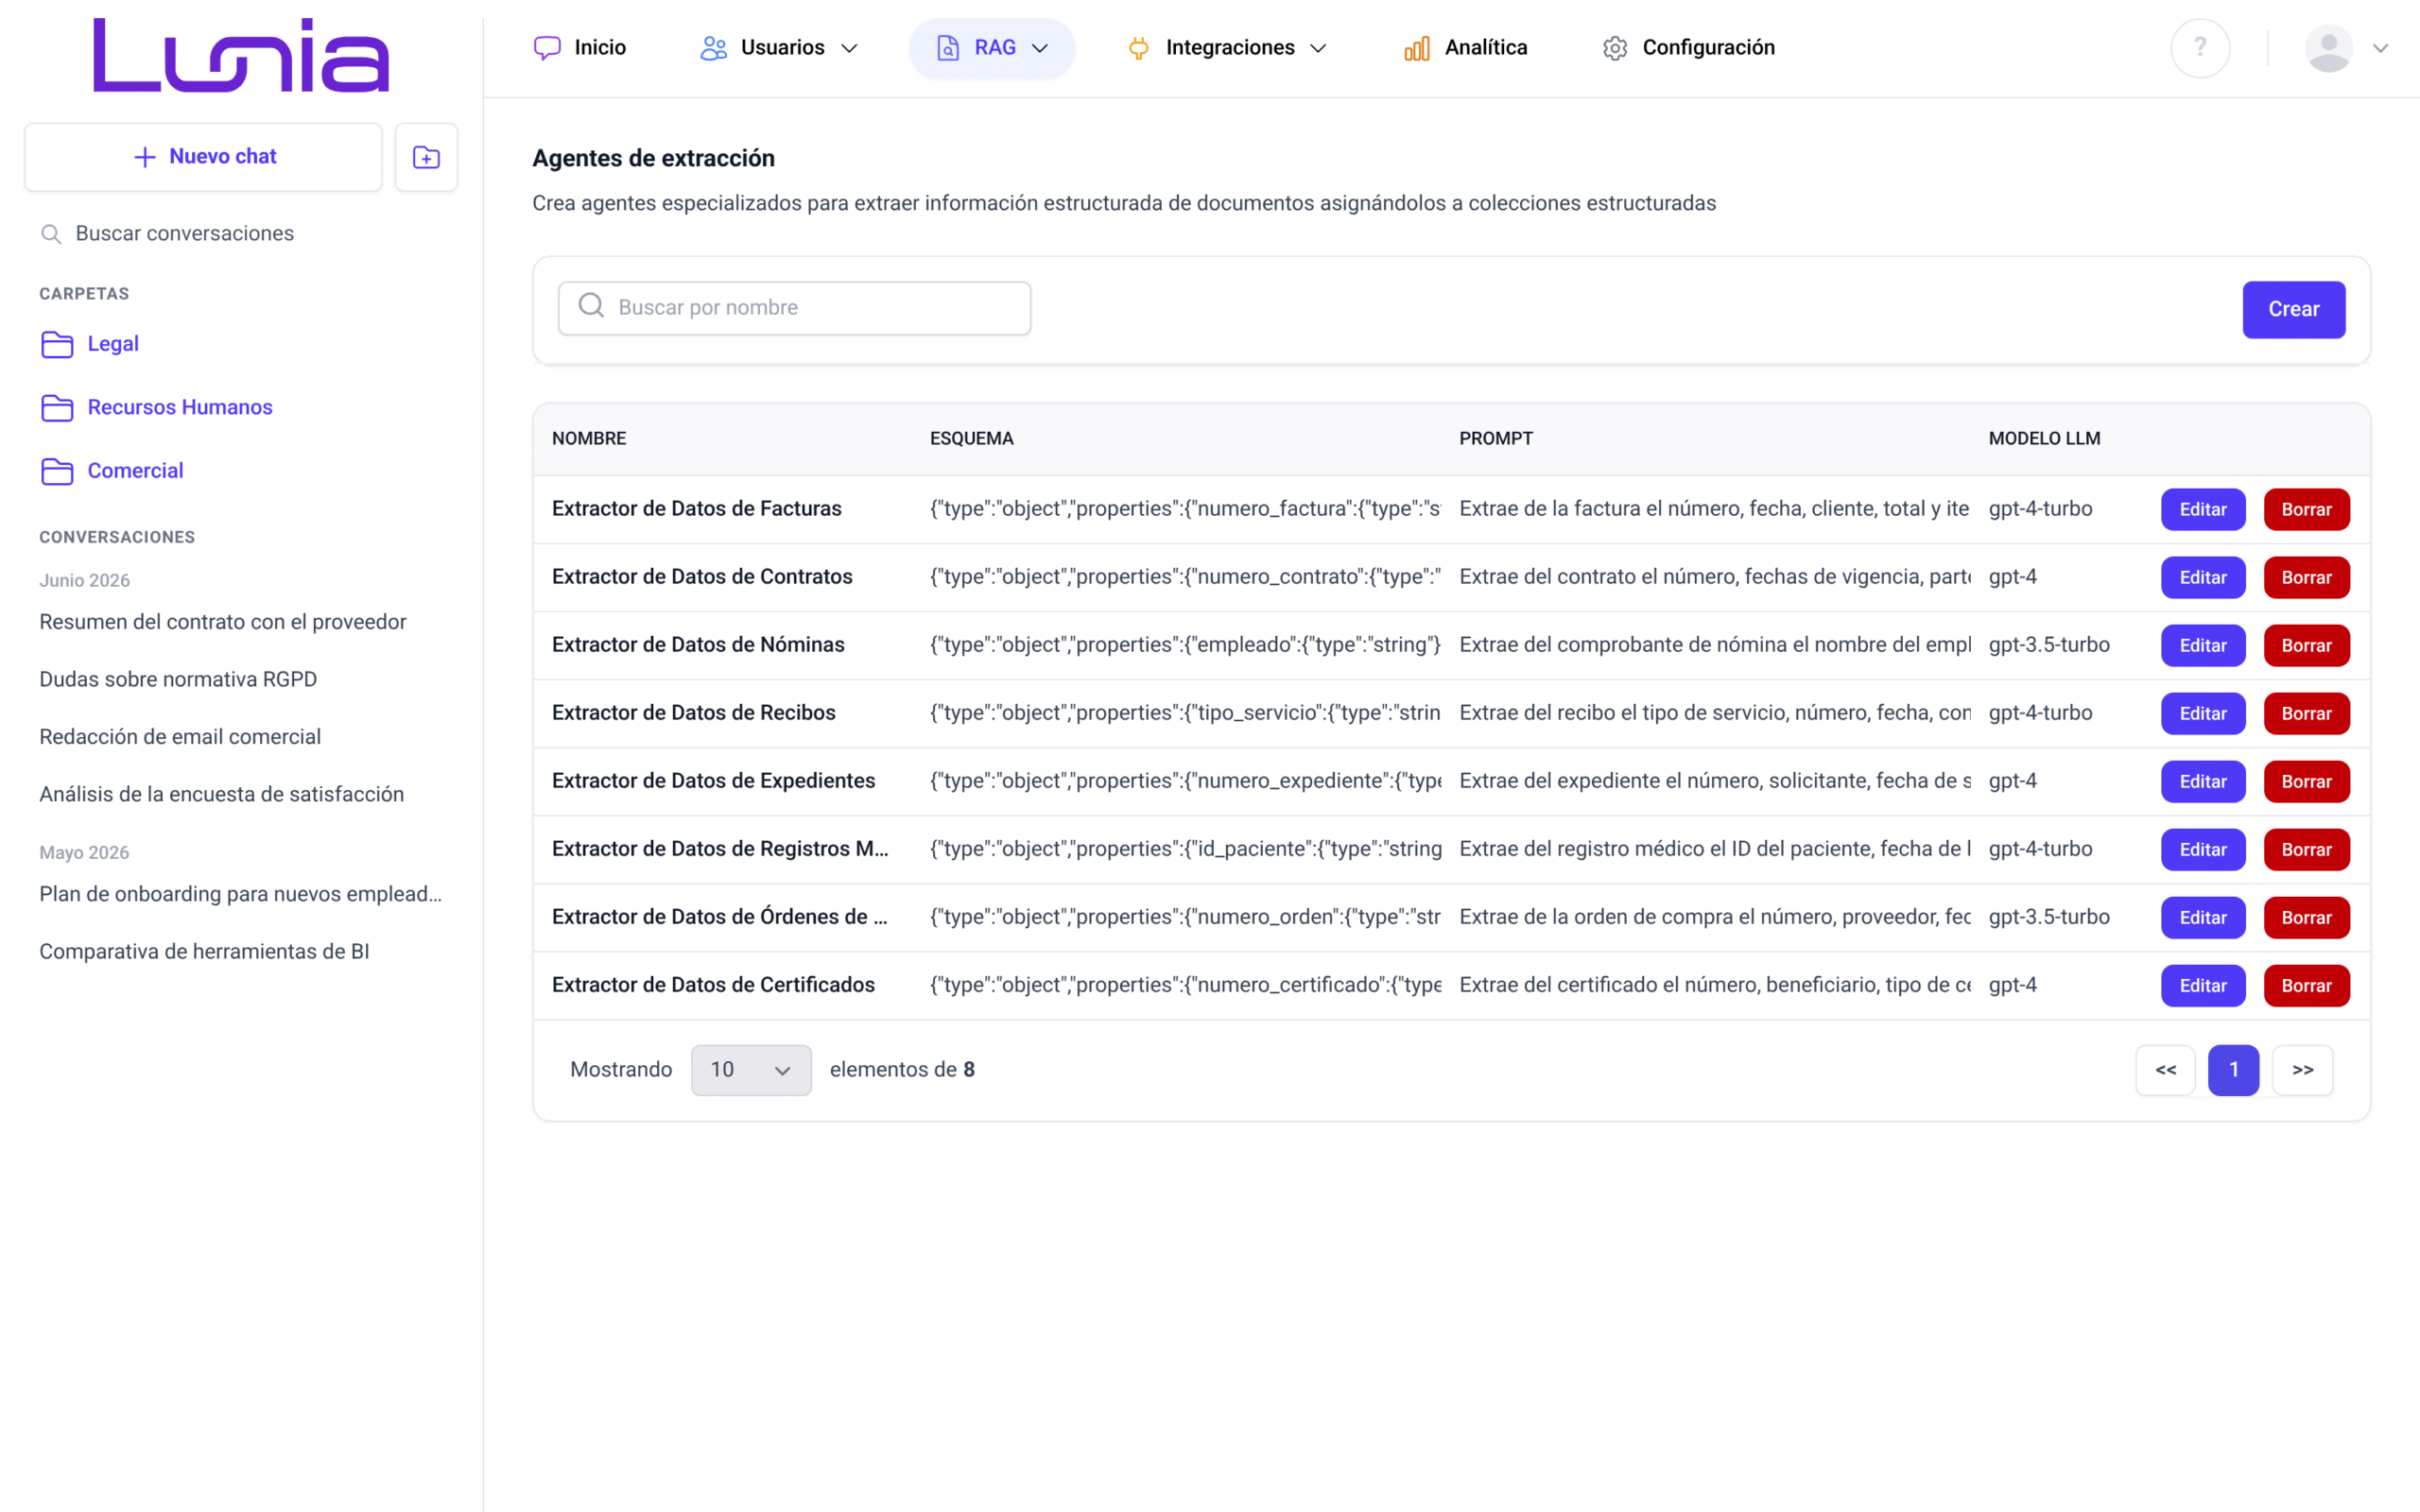The height and width of the screenshot is (1512, 2420).
Task: Click the Lunia logo
Action: (x=241, y=55)
